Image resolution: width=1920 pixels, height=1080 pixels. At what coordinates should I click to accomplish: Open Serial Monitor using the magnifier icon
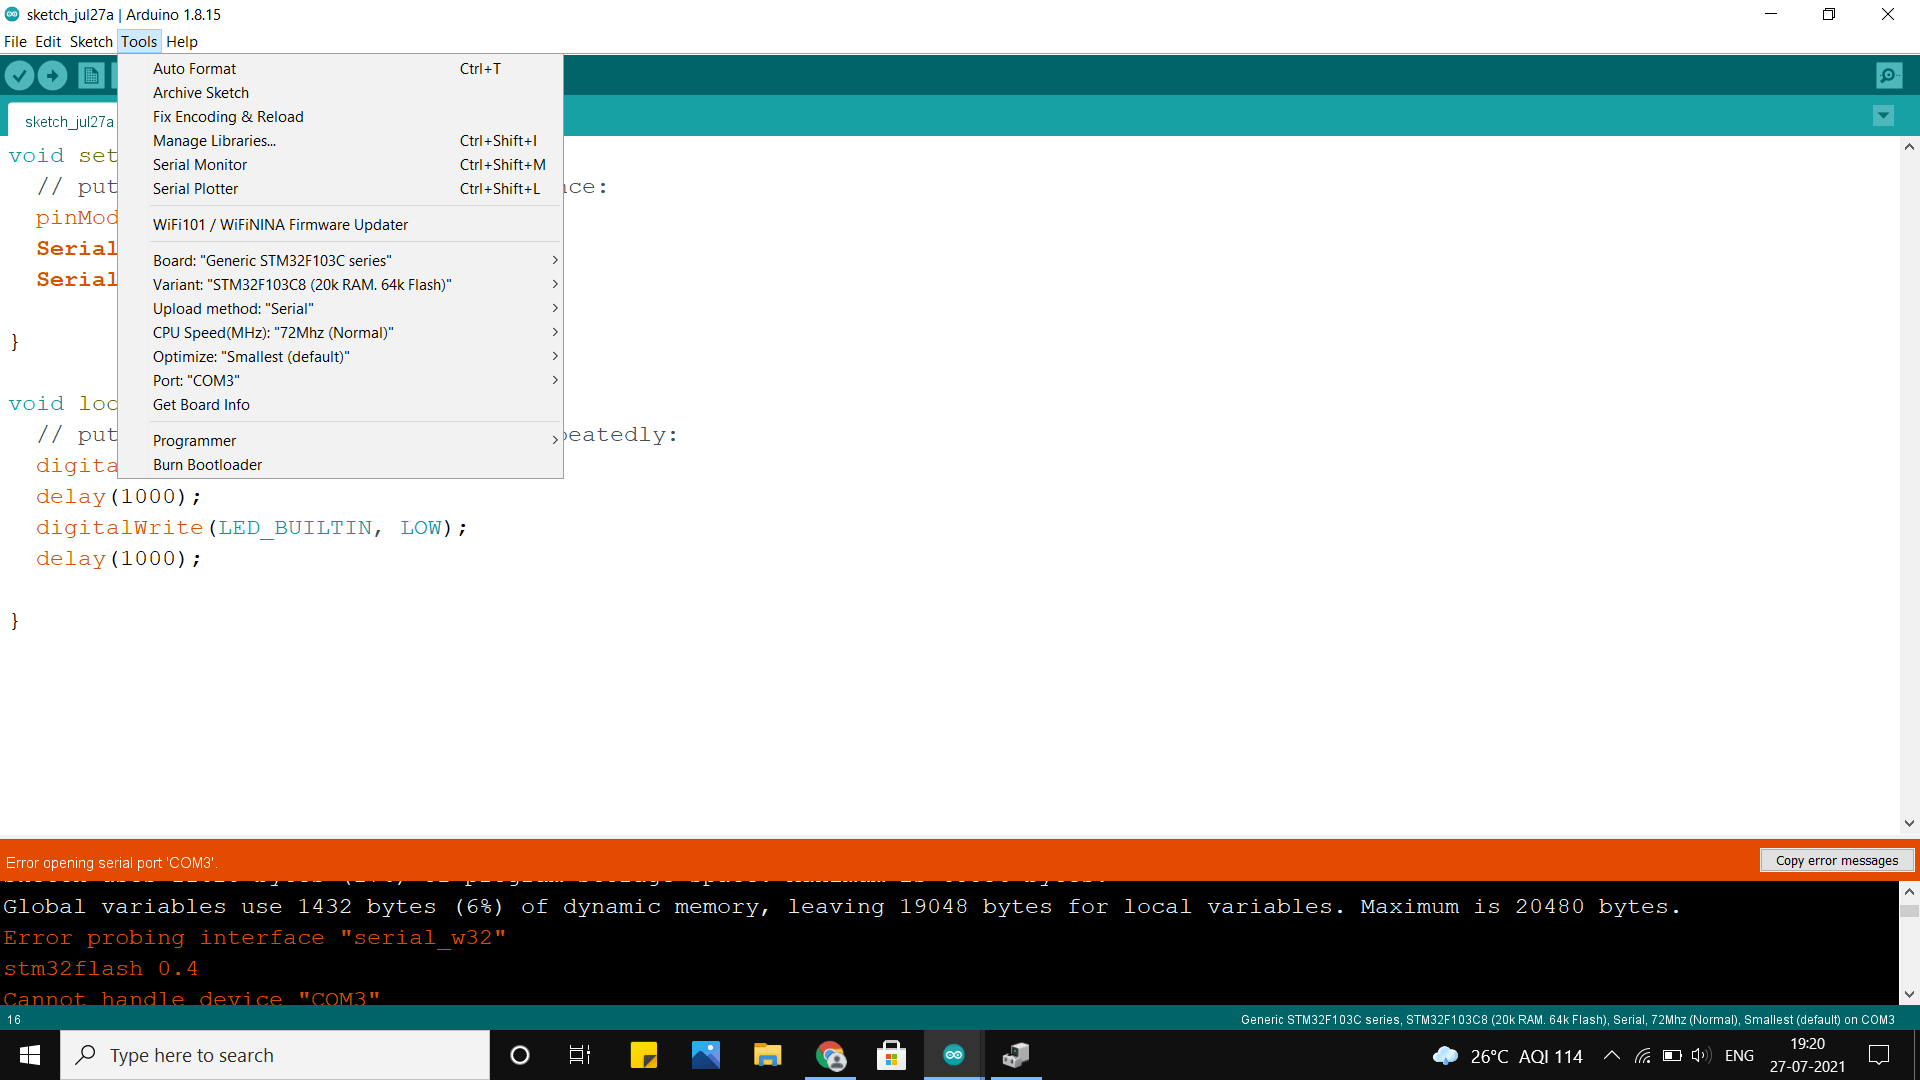point(1887,75)
